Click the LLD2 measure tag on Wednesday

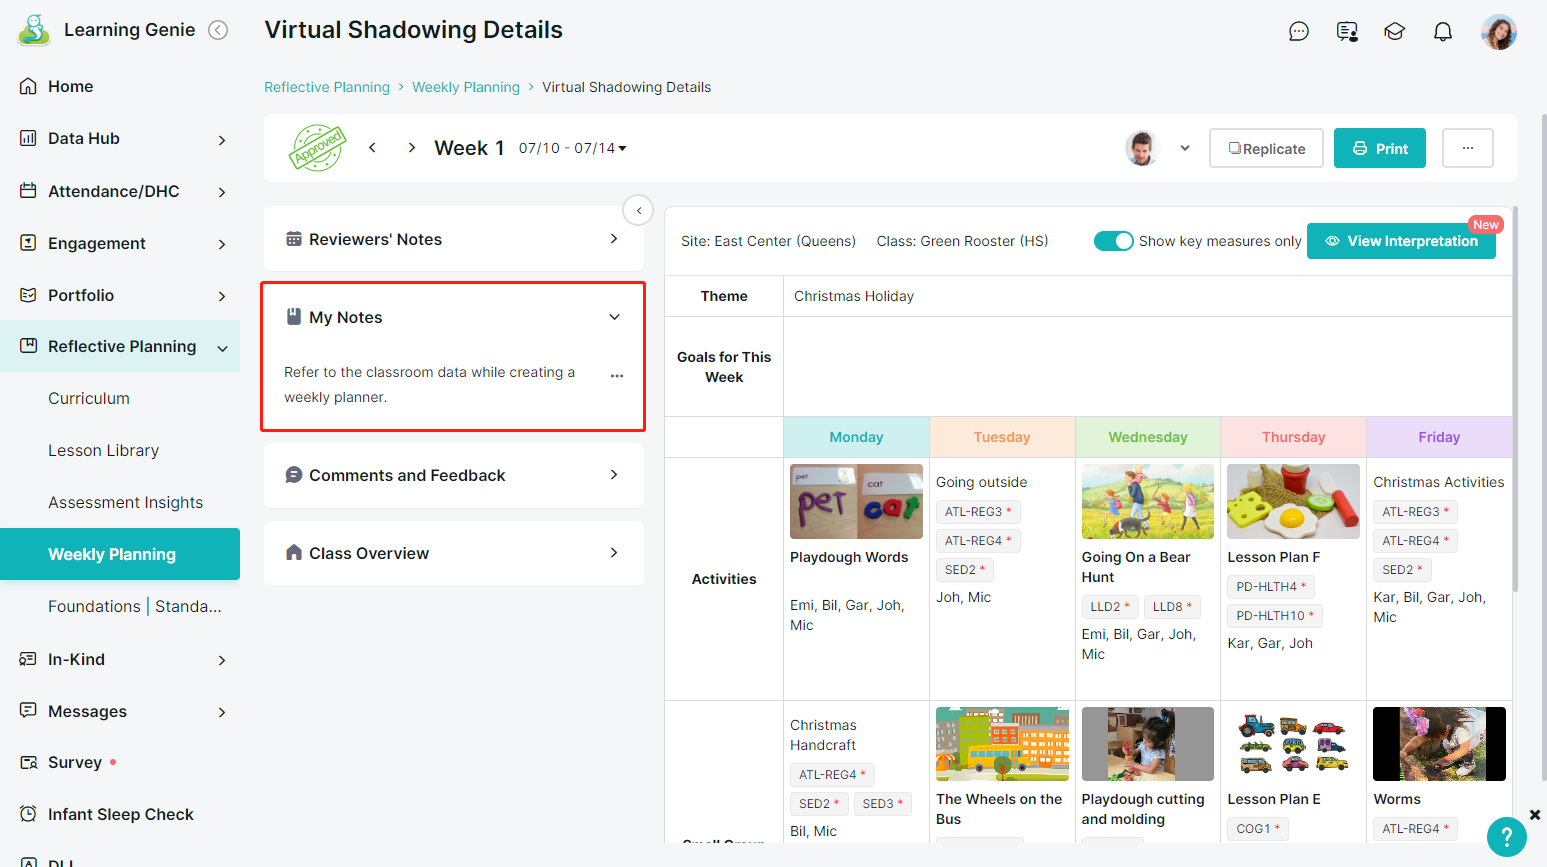tap(1110, 606)
